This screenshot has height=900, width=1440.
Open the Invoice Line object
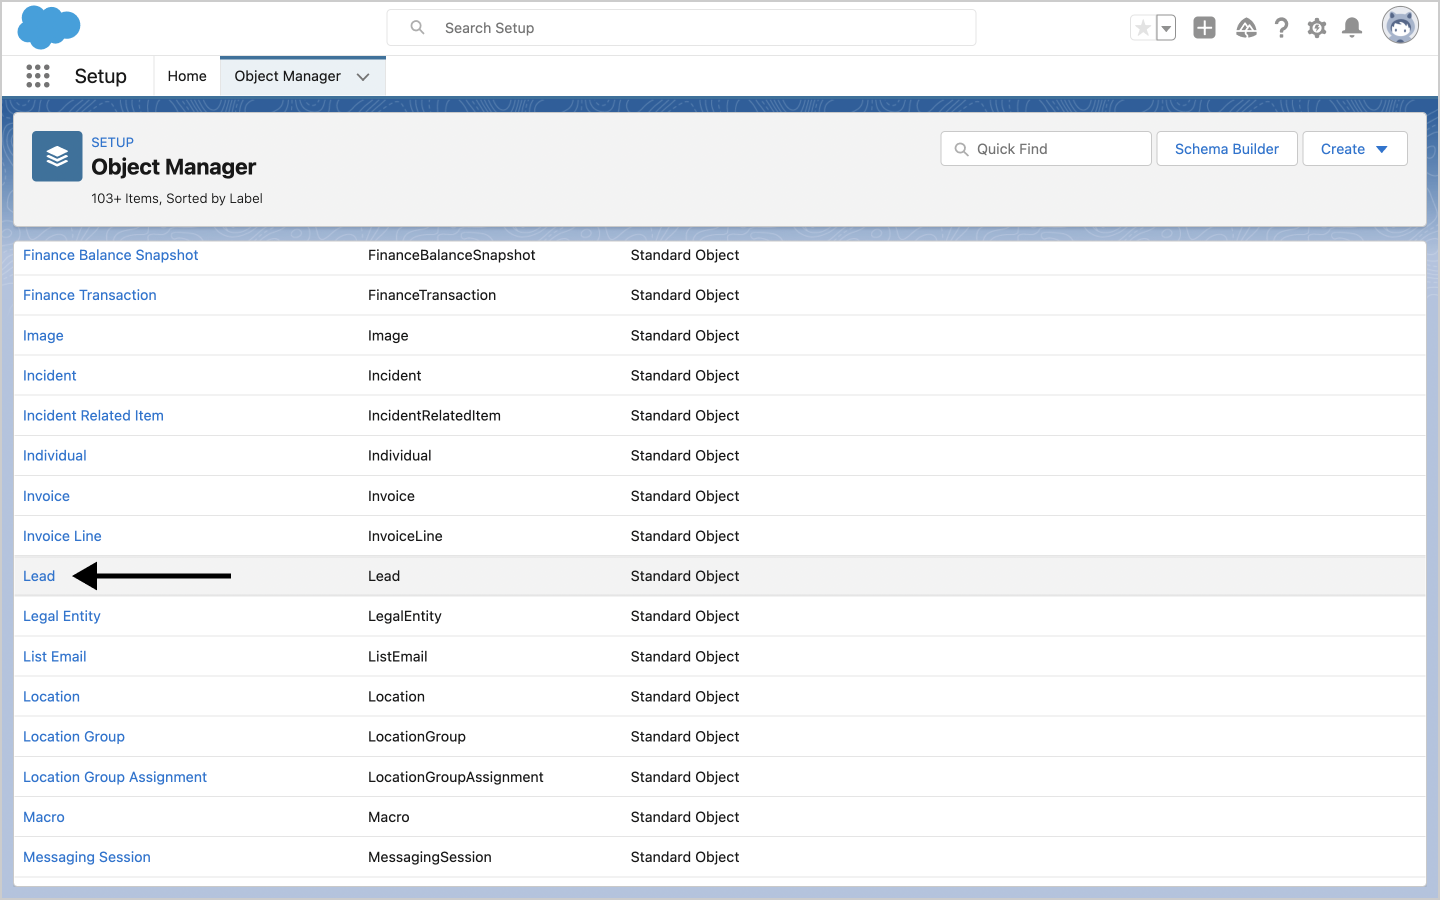click(62, 536)
